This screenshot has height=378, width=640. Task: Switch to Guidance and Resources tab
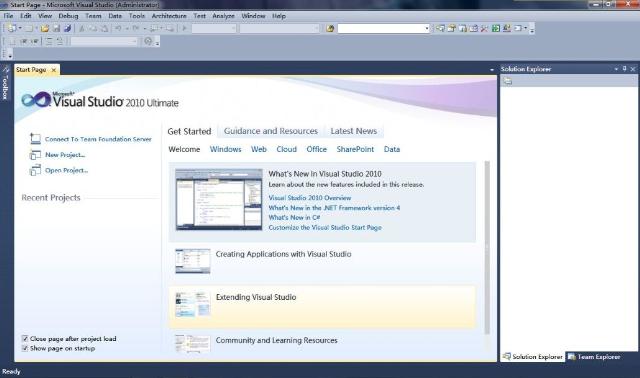[x=271, y=131]
